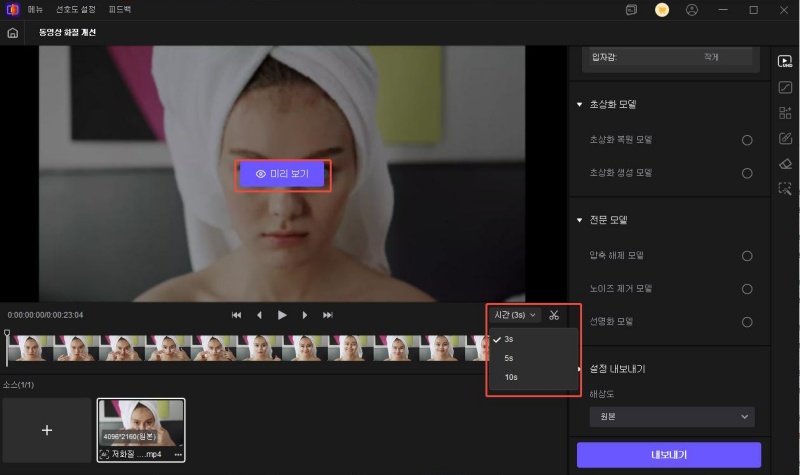This screenshot has height=475, width=800.
Task: Select the eraser tool in right sidebar
Action: (x=785, y=164)
